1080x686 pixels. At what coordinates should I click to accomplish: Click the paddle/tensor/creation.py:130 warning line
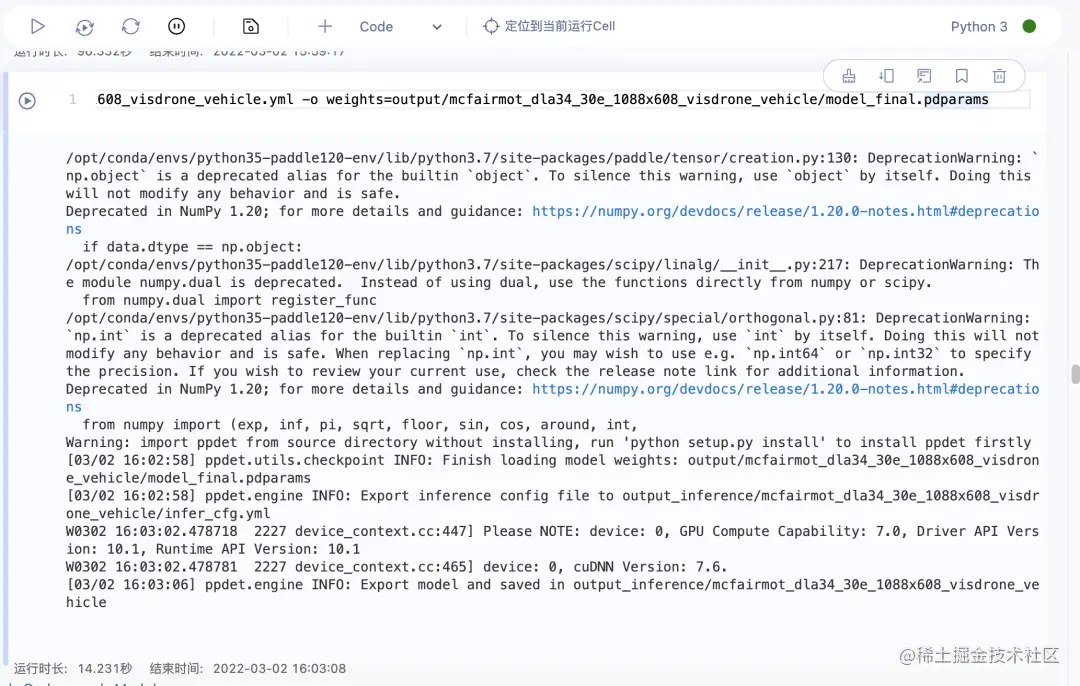click(552, 176)
